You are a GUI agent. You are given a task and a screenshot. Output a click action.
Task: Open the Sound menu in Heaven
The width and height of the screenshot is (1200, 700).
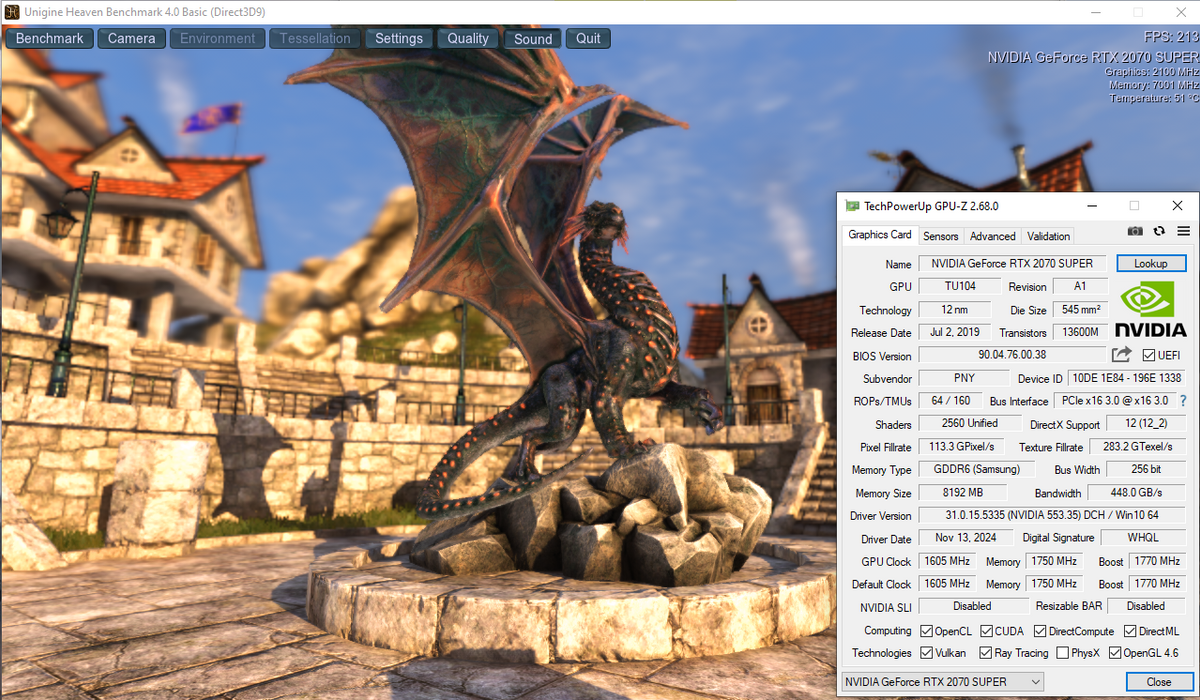[533, 38]
